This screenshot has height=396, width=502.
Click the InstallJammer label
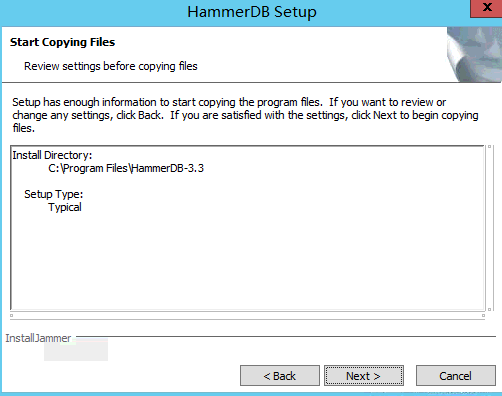coord(38,338)
